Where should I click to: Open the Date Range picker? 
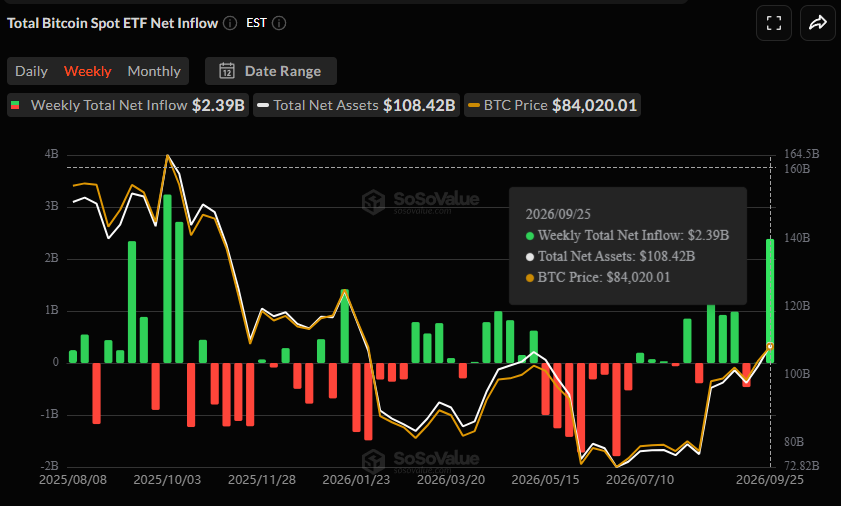pos(271,71)
